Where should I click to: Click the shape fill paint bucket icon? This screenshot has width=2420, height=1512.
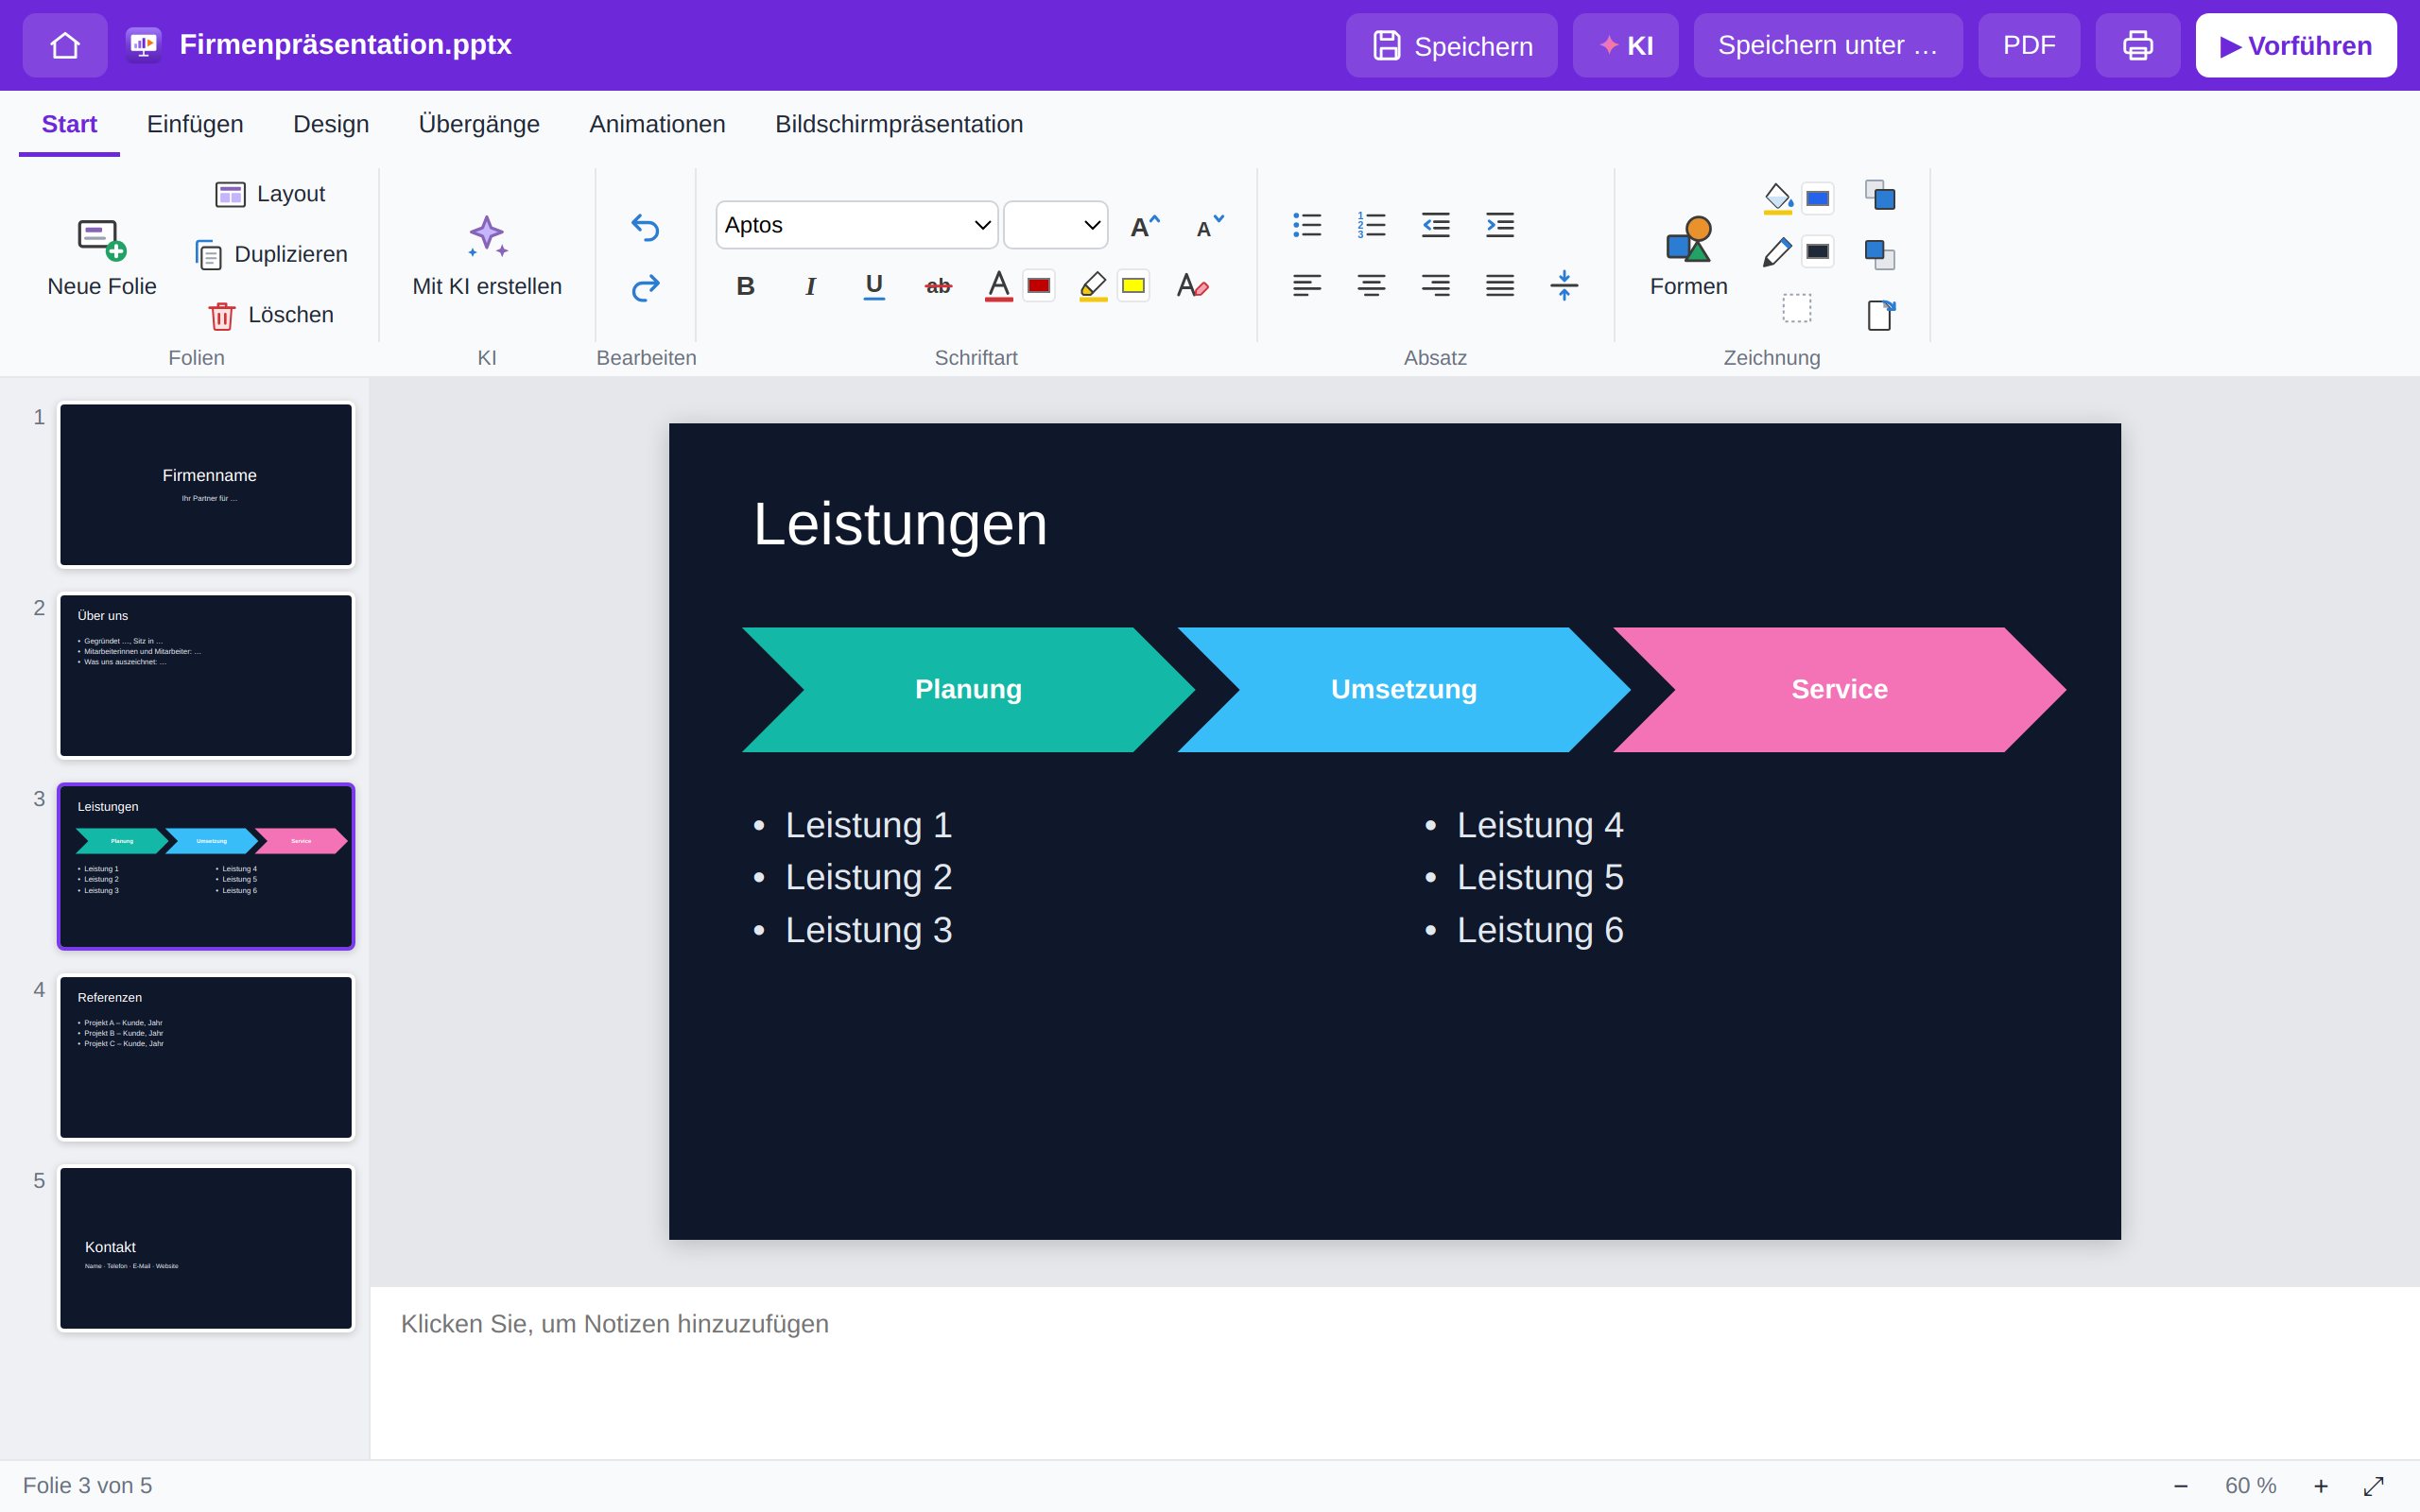tap(1777, 197)
